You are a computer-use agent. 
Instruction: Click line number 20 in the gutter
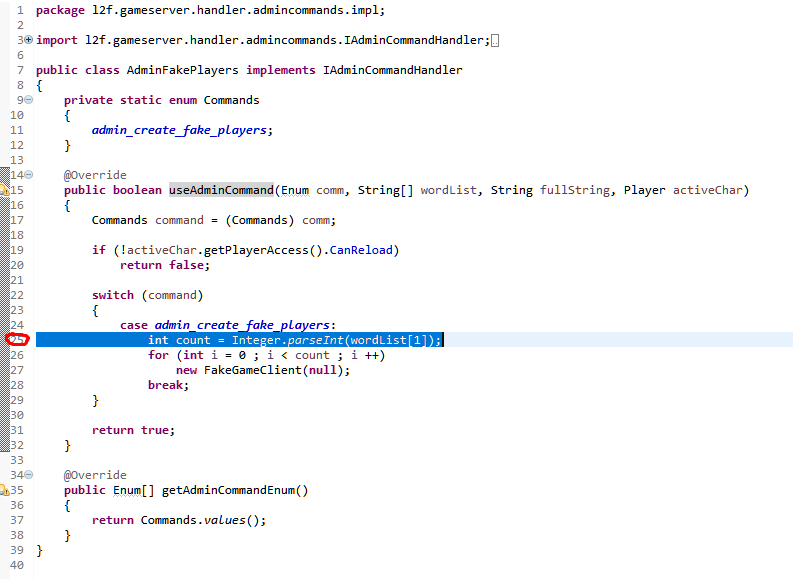click(17, 265)
